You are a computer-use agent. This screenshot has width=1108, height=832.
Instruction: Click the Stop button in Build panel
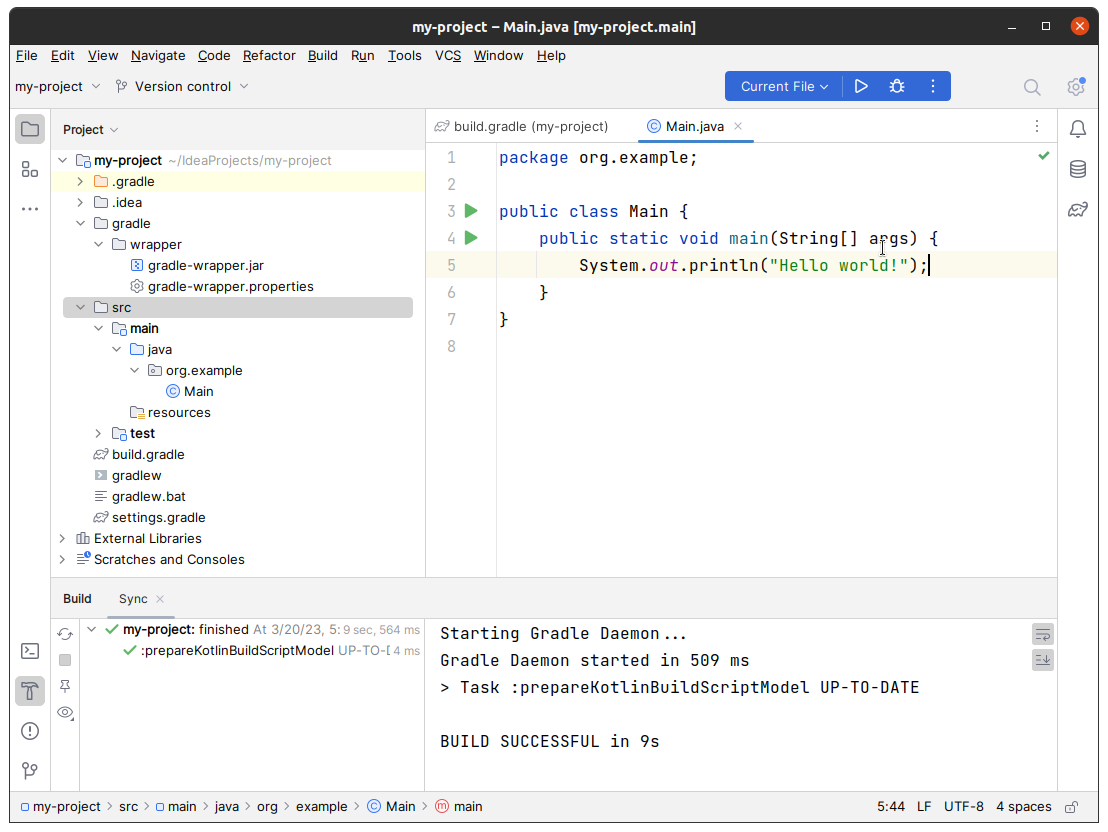click(x=65, y=660)
